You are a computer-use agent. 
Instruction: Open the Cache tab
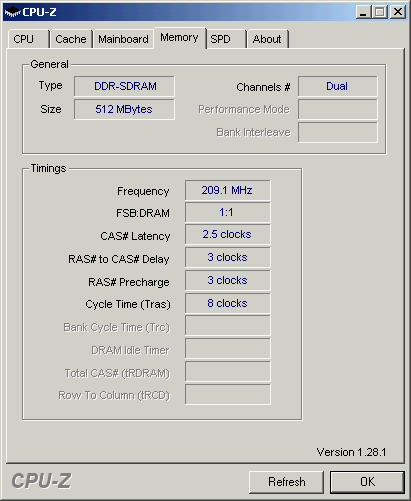click(x=71, y=39)
